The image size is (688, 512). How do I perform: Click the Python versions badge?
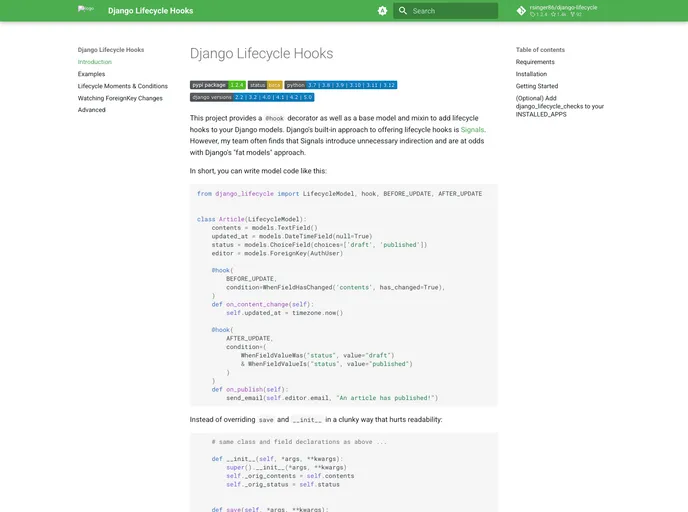[340, 85]
